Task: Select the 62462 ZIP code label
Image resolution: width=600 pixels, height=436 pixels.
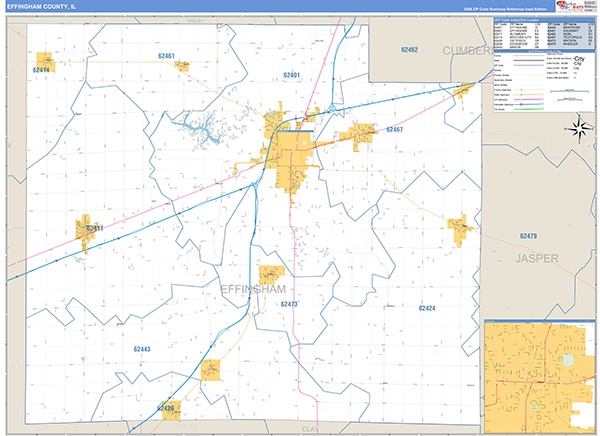Action: [409, 49]
